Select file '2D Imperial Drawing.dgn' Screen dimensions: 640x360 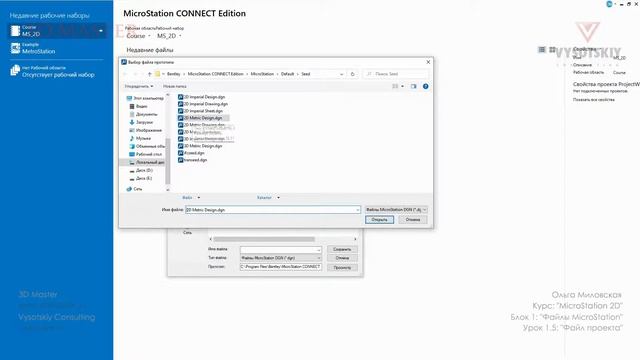(x=203, y=104)
